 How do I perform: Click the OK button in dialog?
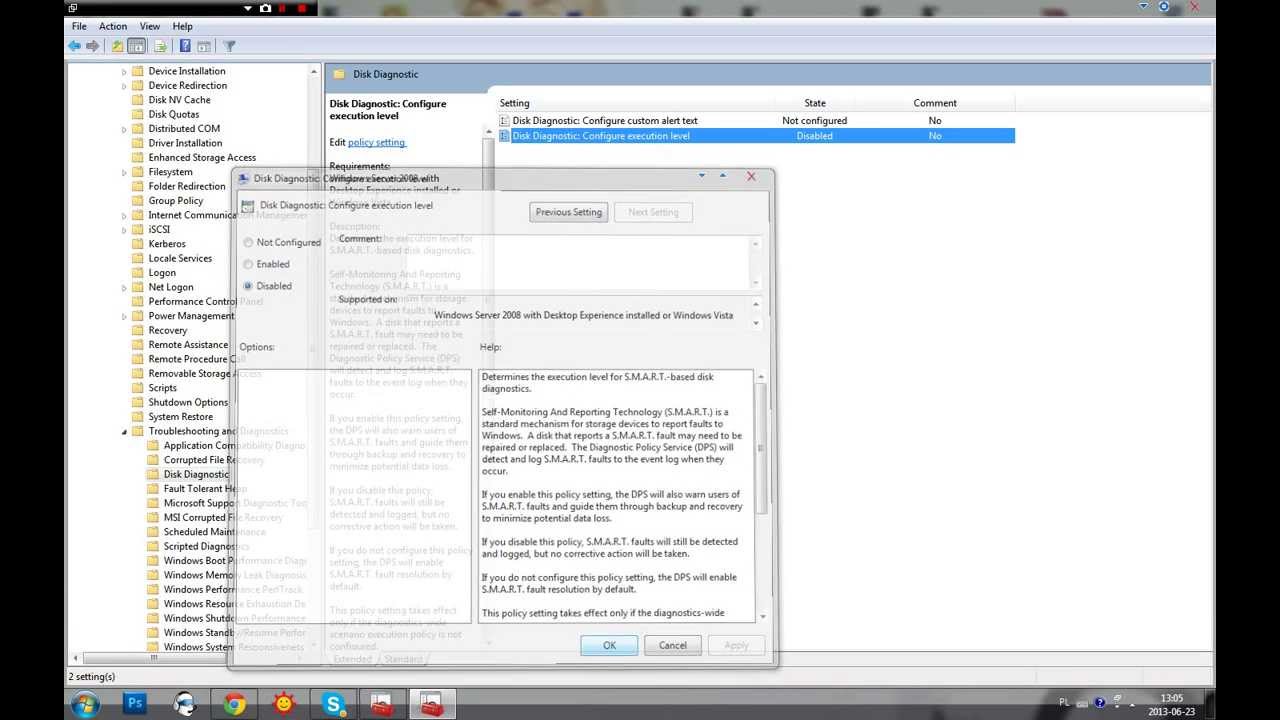609,645
